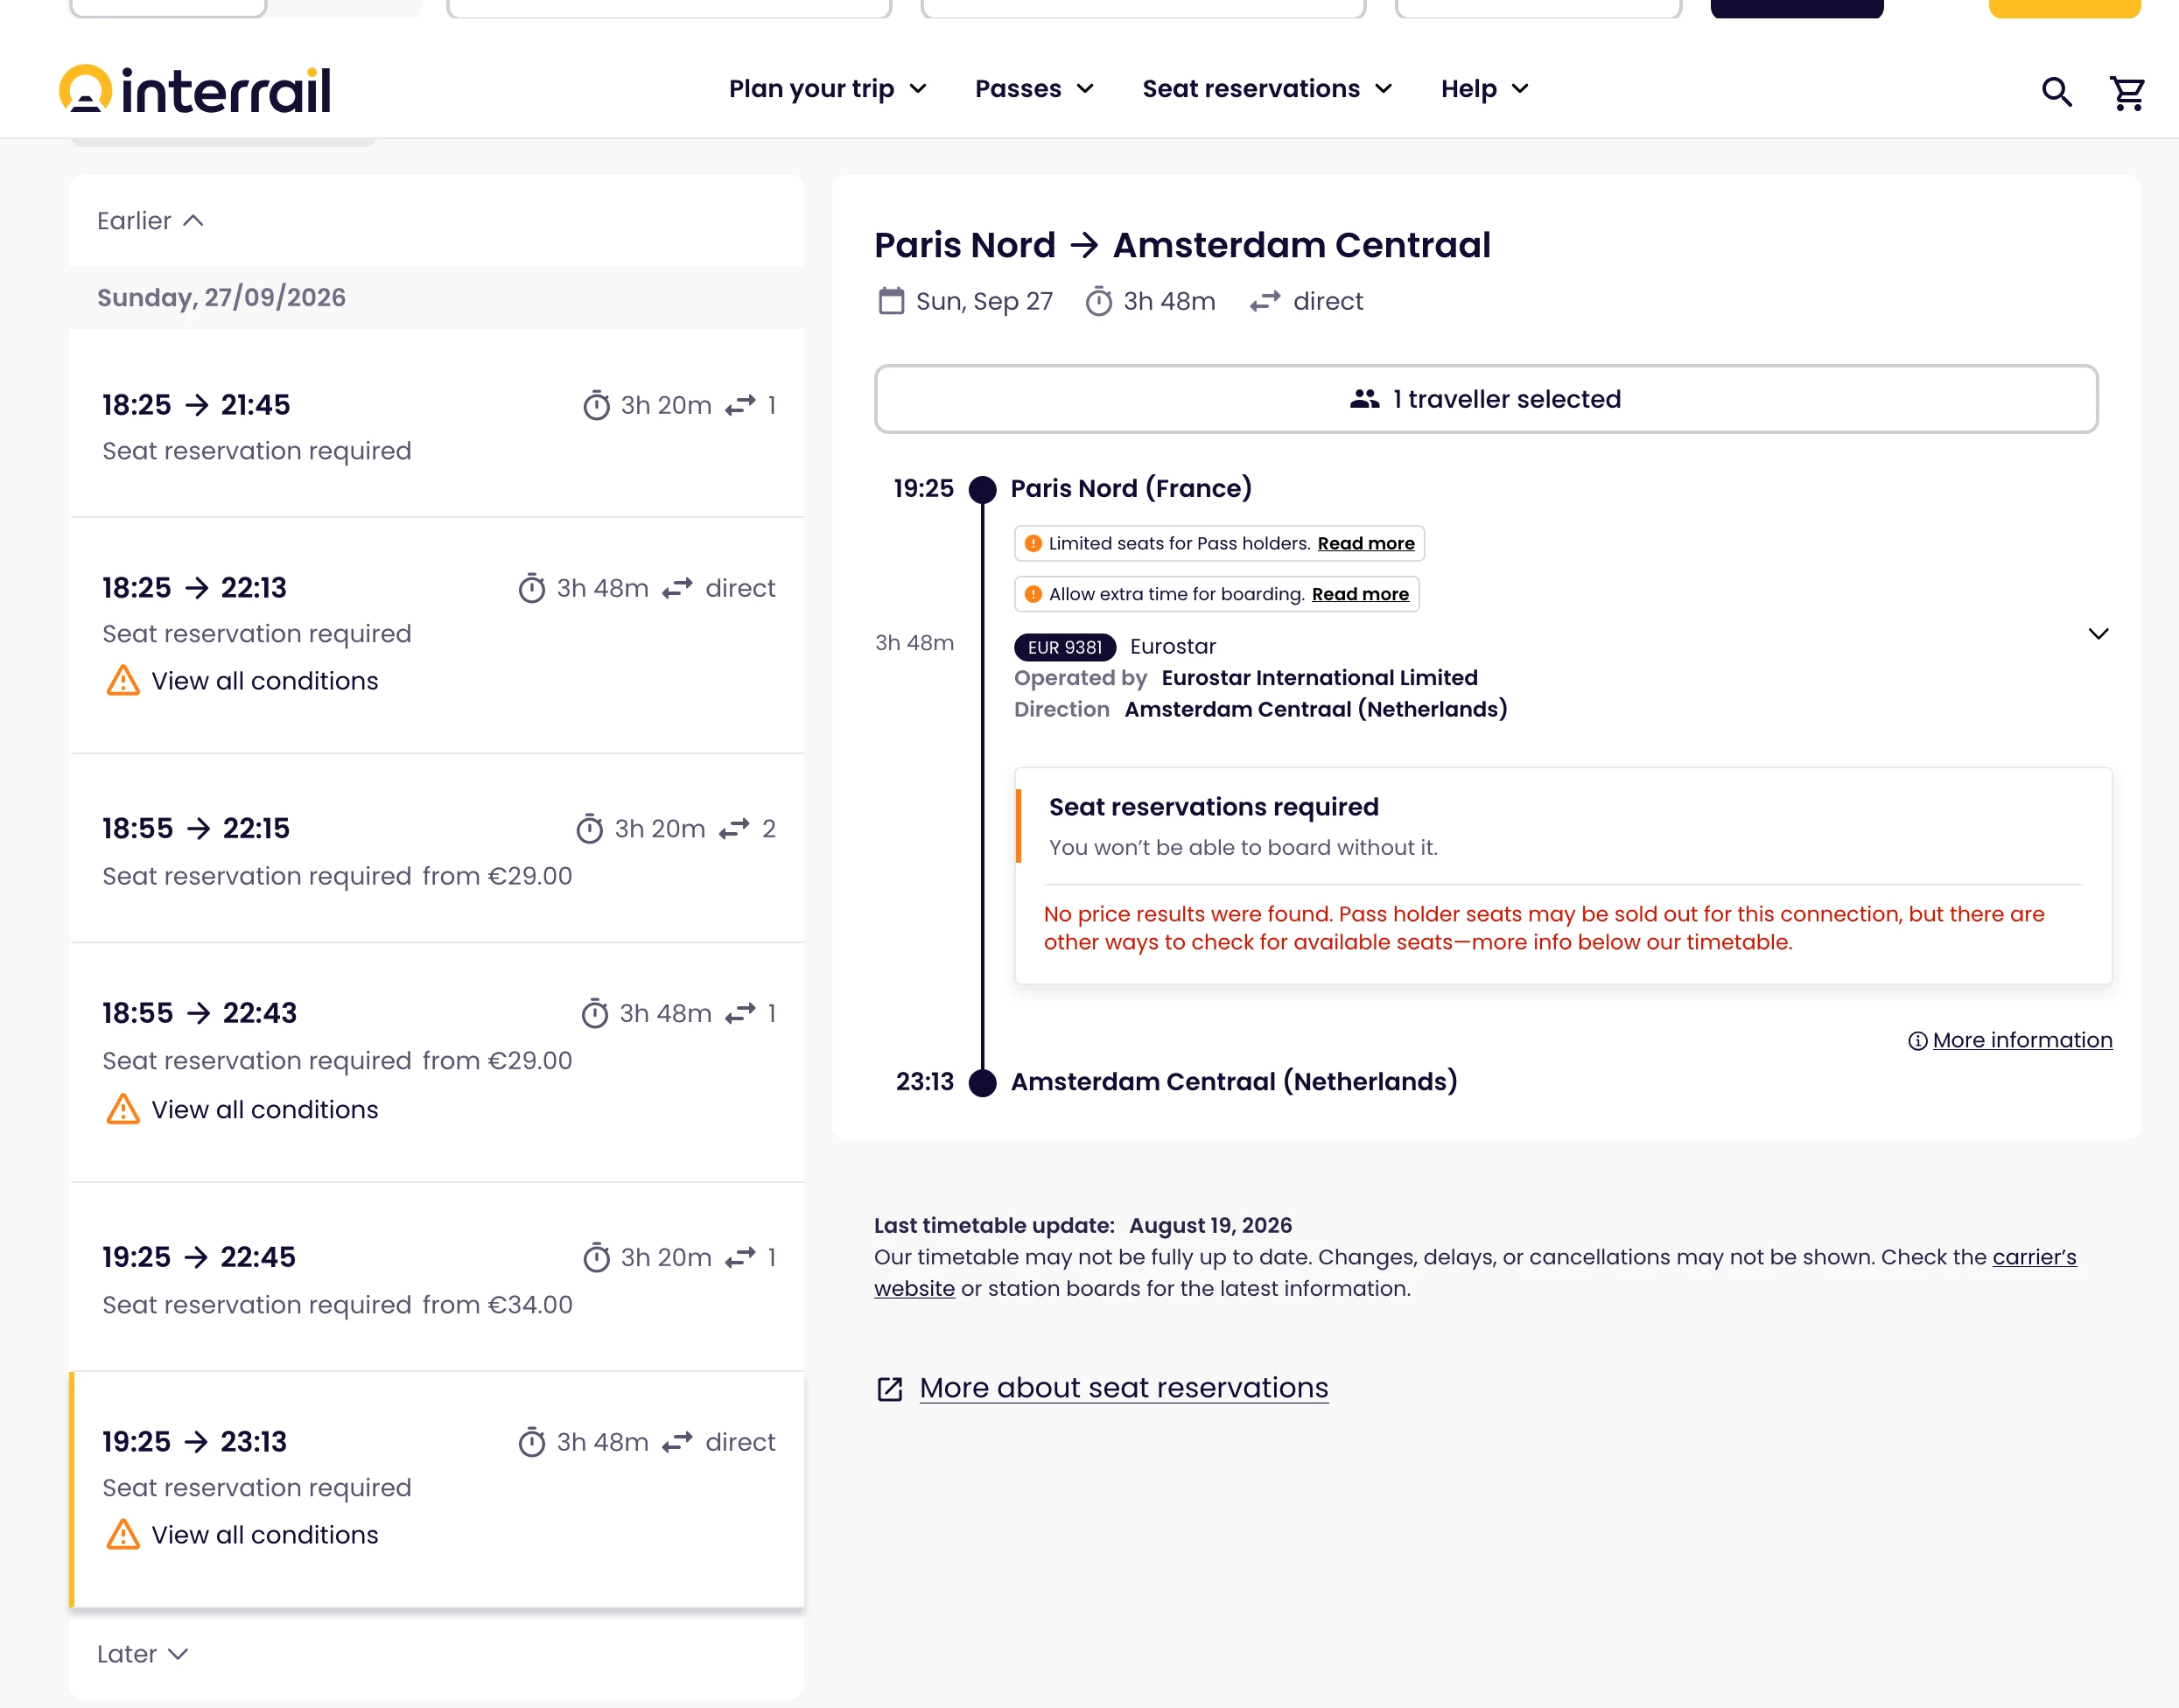The width and height of the screenshot is (2179, 1708).
Task: Click the calendar icon beside Sun, Sep 27
Action: [x=891, y=301]
